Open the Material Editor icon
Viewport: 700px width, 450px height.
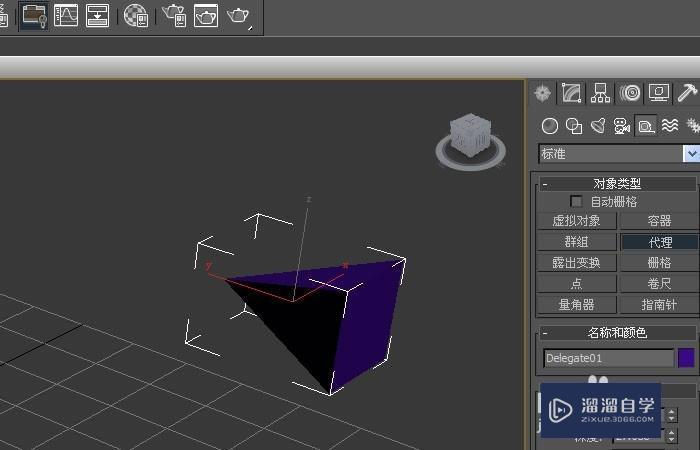135,15
